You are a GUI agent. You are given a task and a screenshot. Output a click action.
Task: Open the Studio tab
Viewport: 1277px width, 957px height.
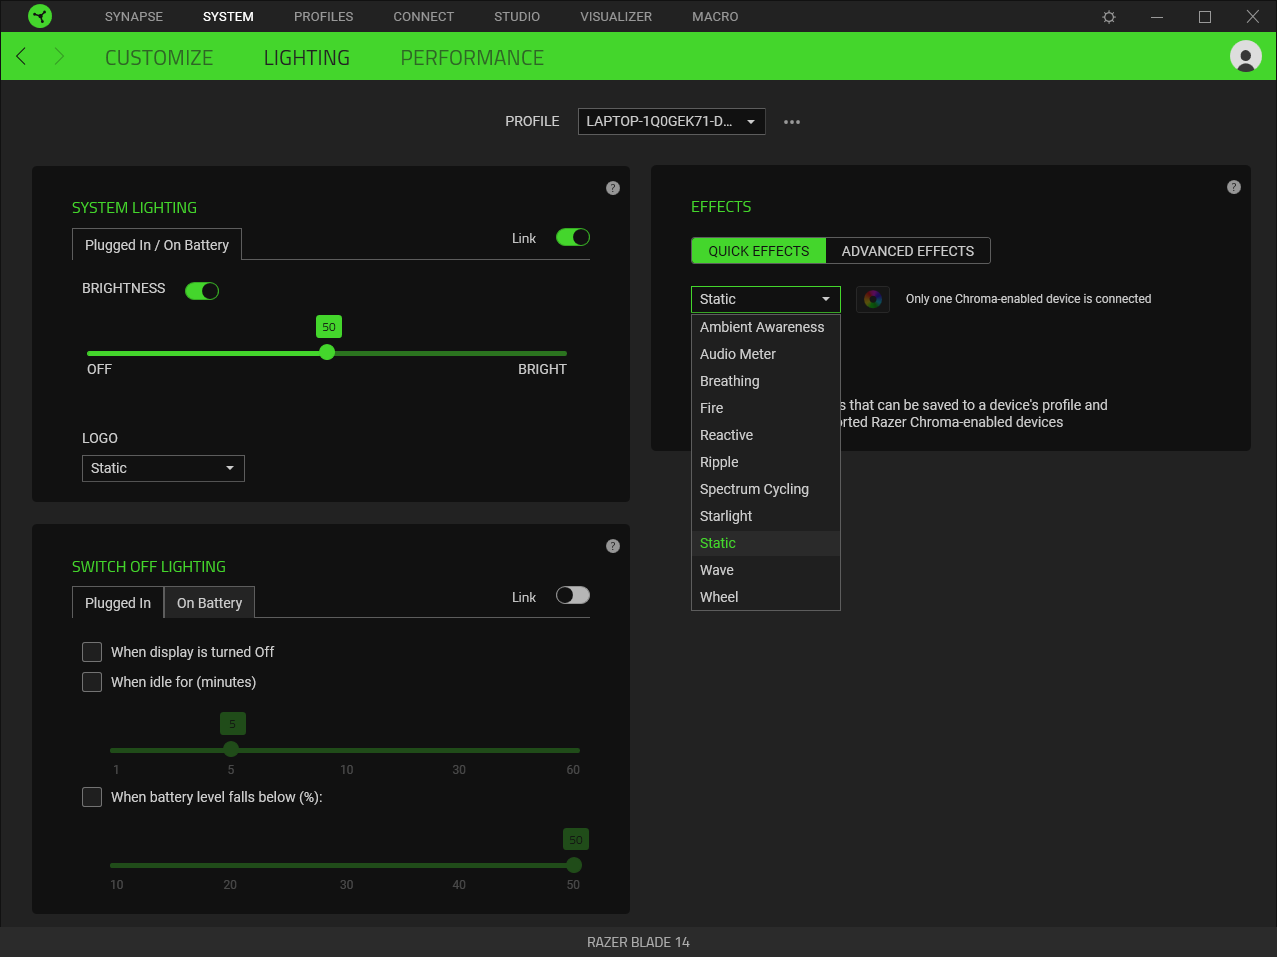coord(517,17)
